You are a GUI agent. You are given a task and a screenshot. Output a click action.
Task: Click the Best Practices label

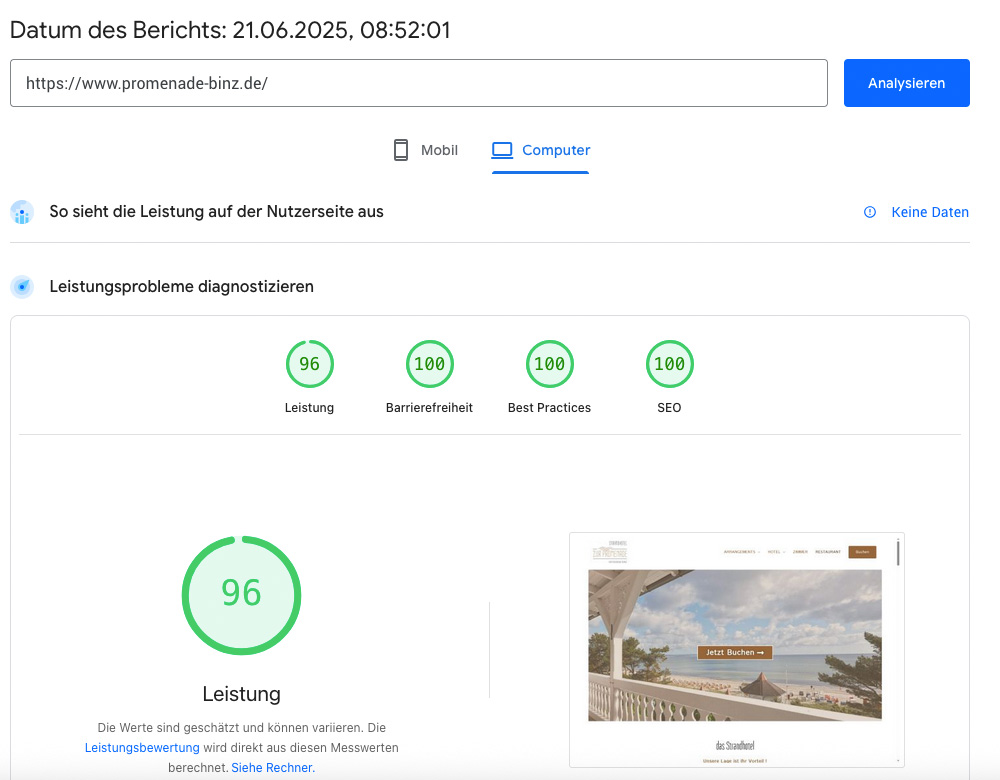coord(549,408)
